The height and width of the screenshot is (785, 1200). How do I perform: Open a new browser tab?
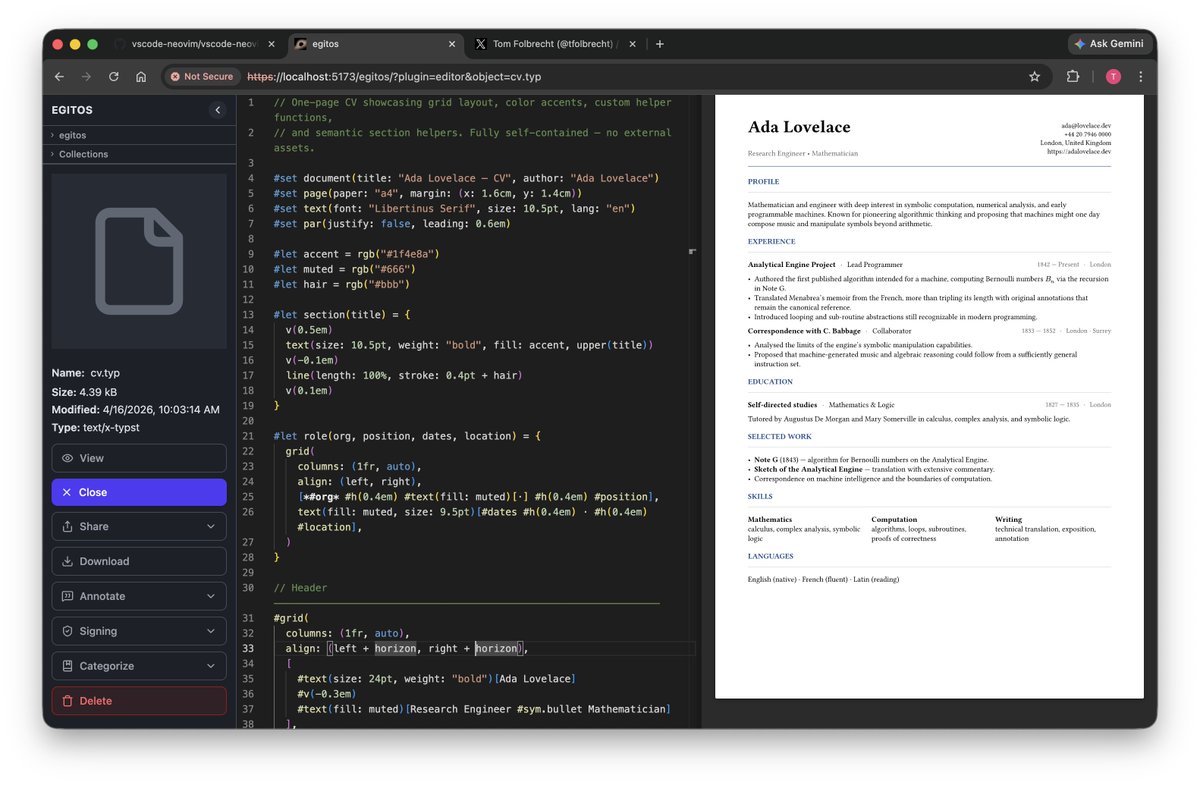[x=660, y=44]
